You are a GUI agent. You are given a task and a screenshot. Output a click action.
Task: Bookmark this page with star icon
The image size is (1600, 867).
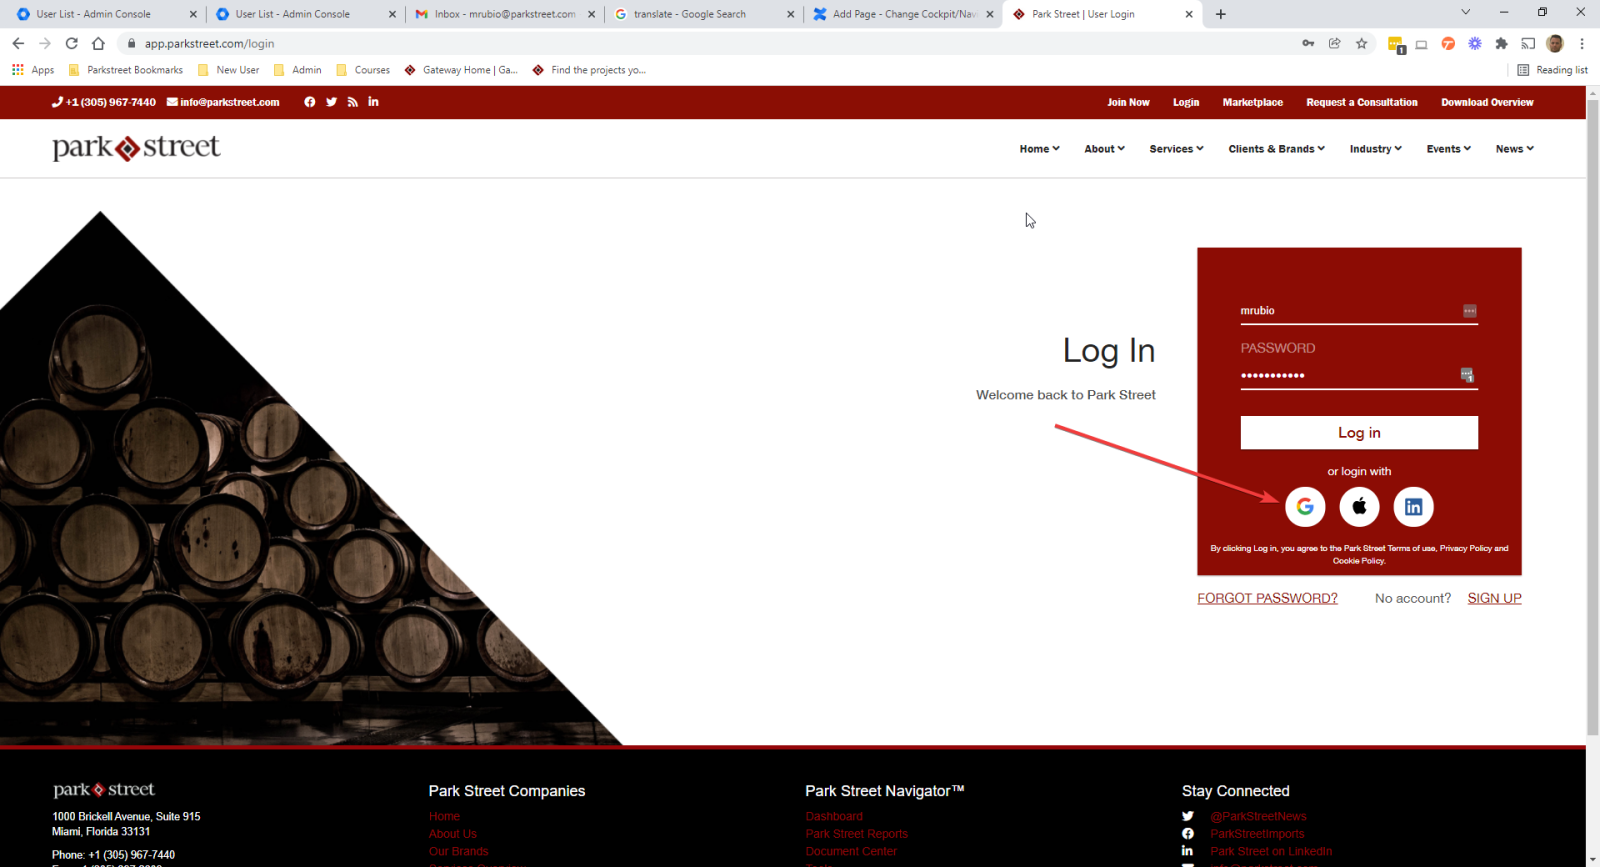pos(1361,43)
